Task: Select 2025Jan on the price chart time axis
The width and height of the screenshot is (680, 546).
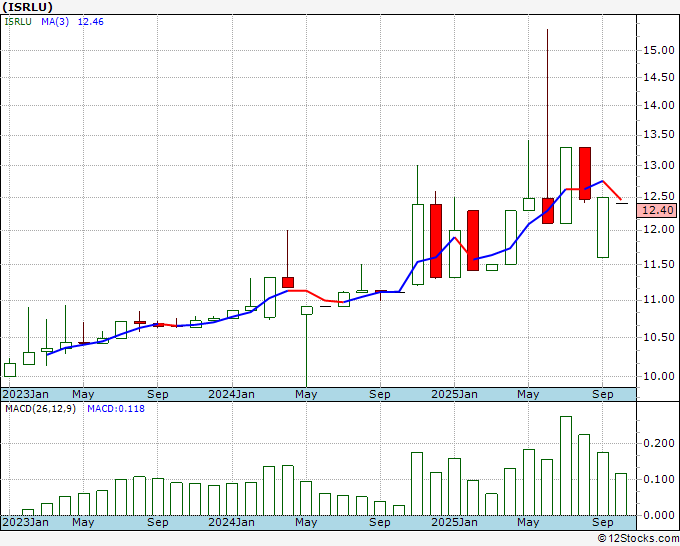Action: [452, 394]
